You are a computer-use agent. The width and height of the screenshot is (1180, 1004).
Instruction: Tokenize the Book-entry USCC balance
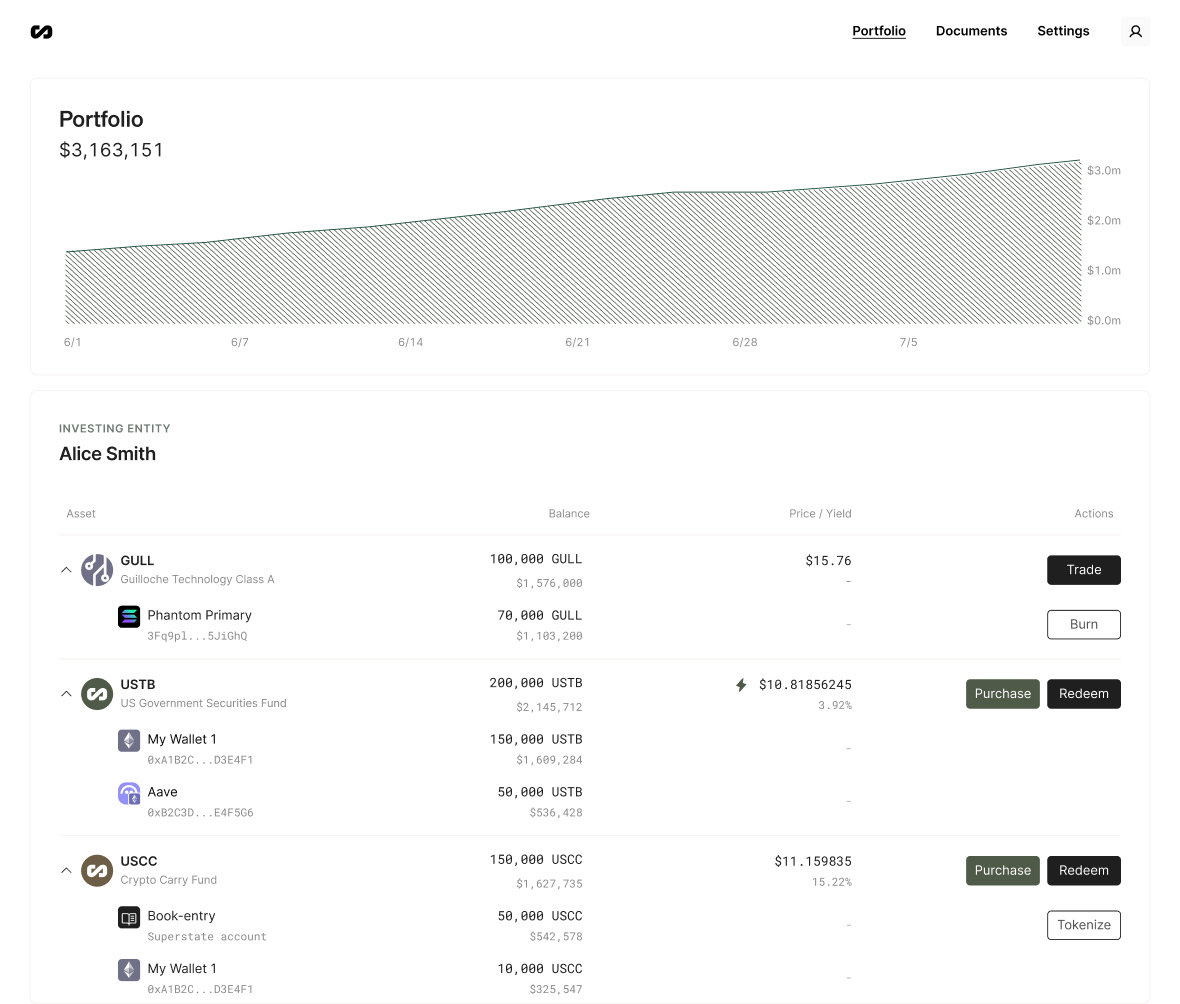(x=1083, y=925)
